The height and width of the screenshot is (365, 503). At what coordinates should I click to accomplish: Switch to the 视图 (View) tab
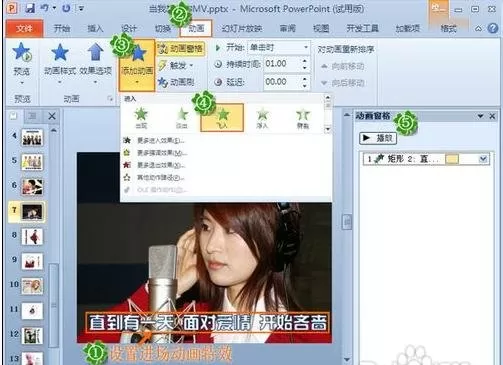tap(321, 28)
